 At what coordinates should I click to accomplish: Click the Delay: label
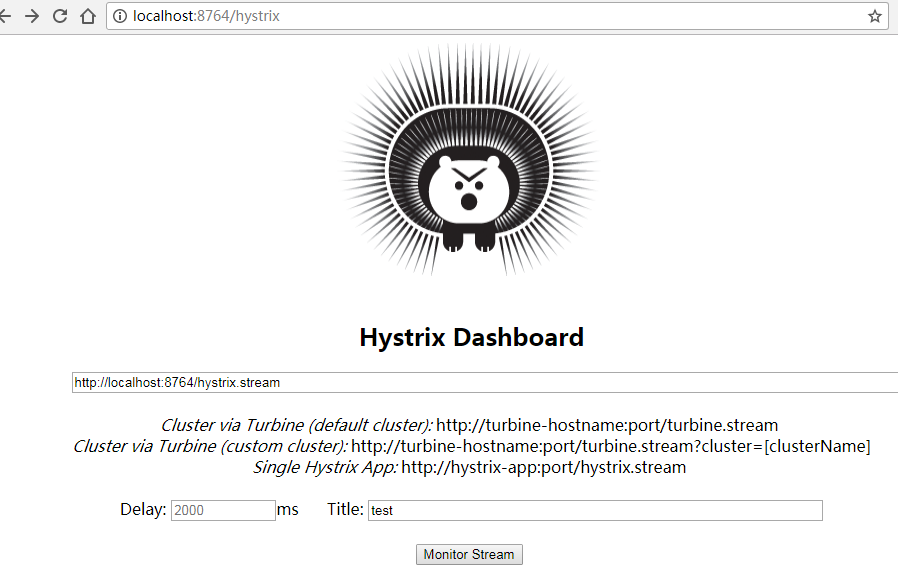[143, 509]
